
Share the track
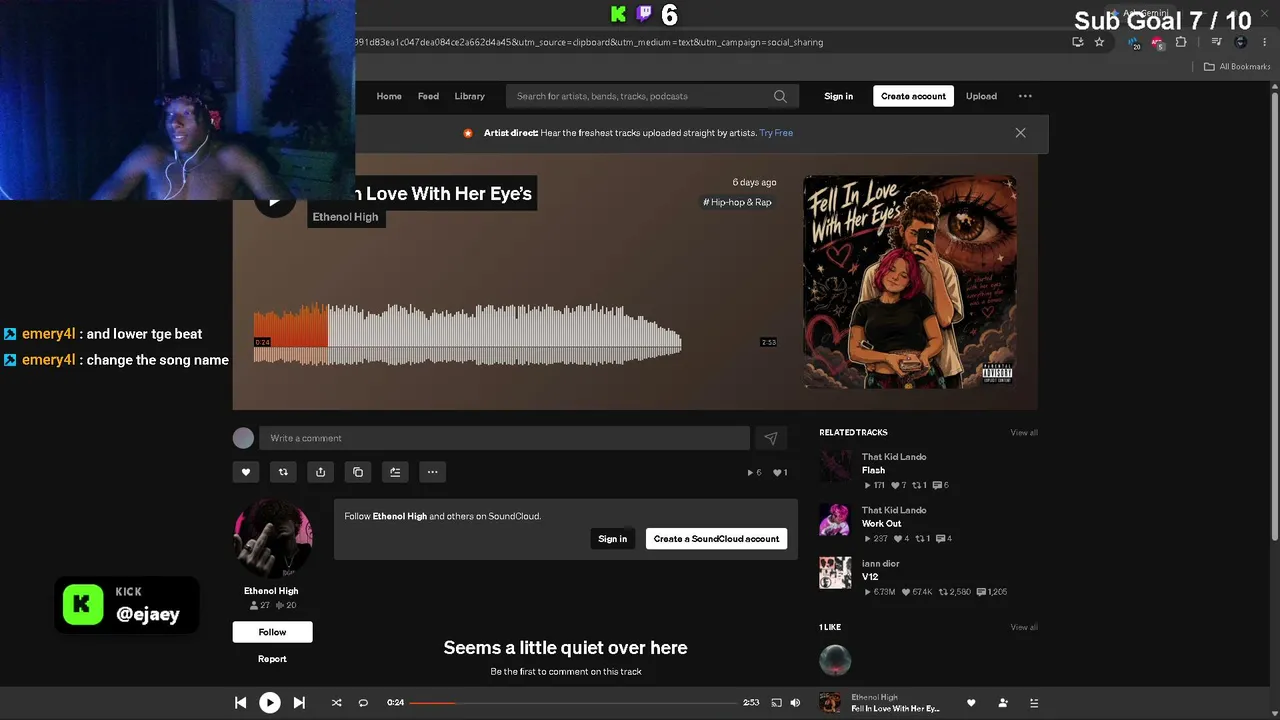coord(320,472)
